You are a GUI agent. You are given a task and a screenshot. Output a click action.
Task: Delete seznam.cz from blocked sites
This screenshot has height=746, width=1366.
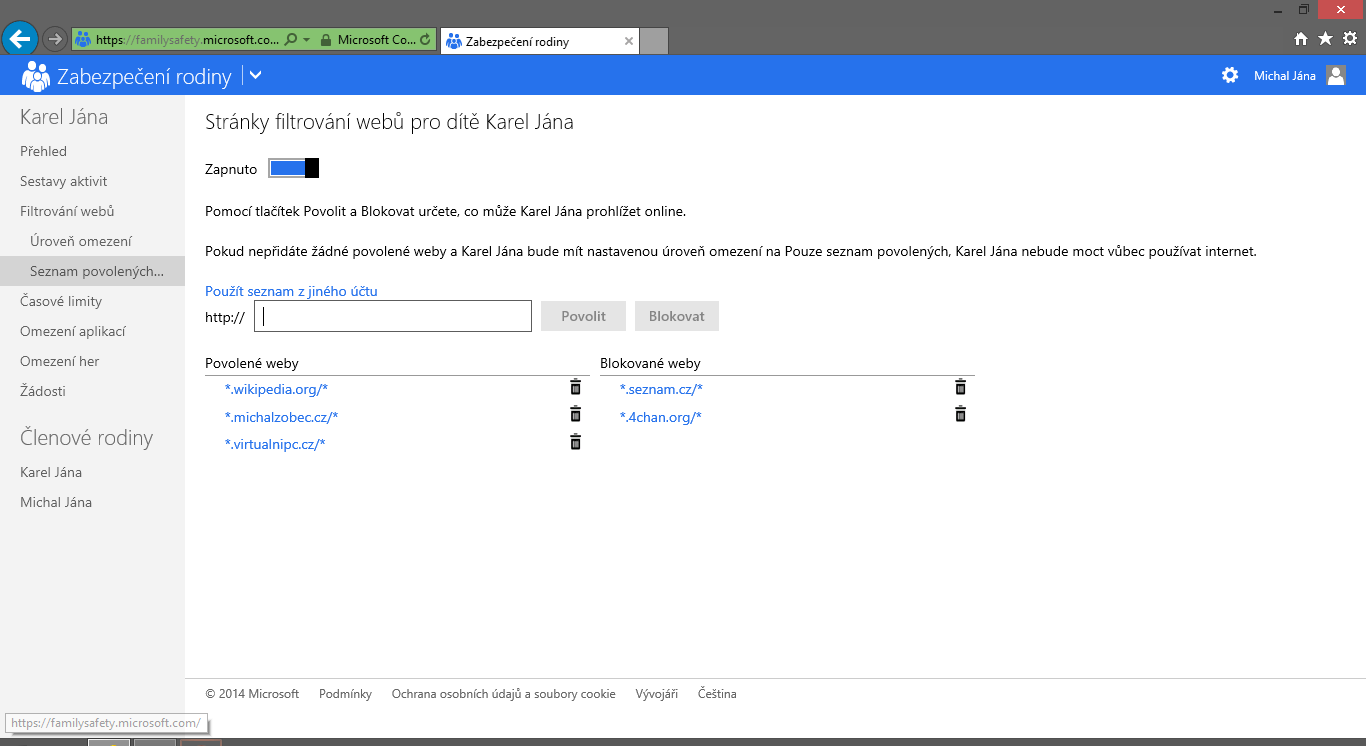point(960,387)
